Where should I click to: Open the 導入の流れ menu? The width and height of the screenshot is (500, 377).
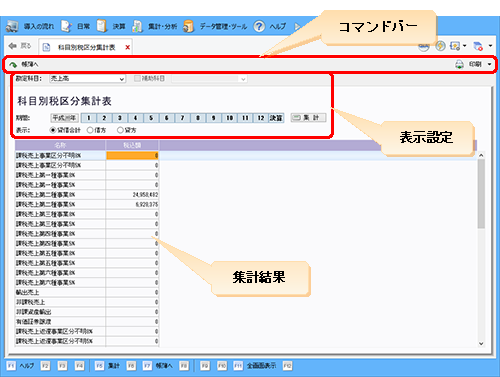30,26
